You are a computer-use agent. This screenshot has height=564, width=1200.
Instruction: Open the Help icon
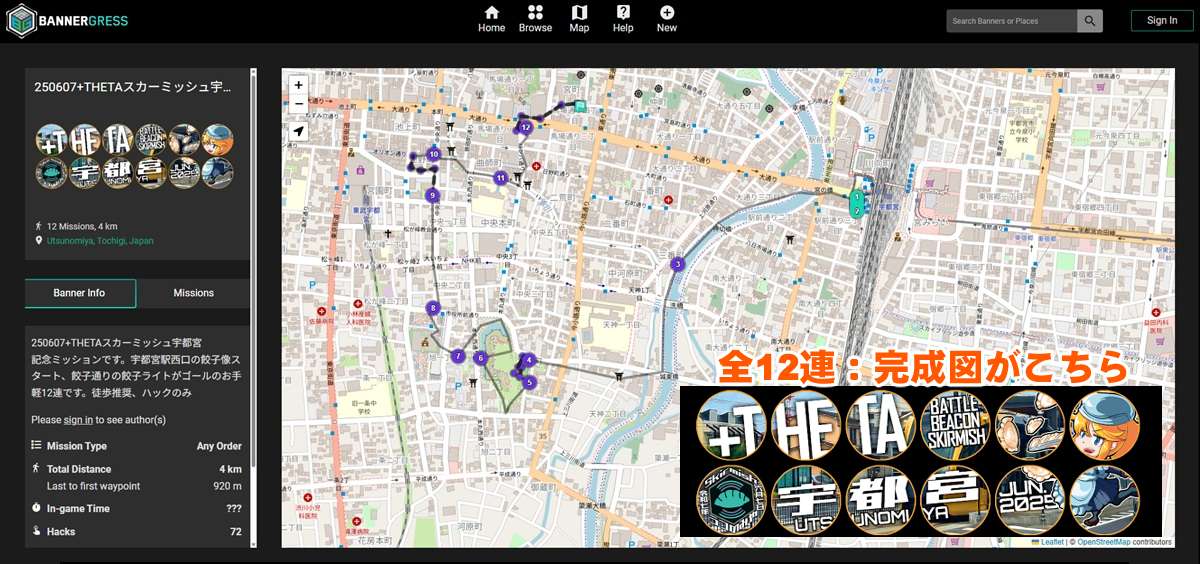(x=623, y=13)
